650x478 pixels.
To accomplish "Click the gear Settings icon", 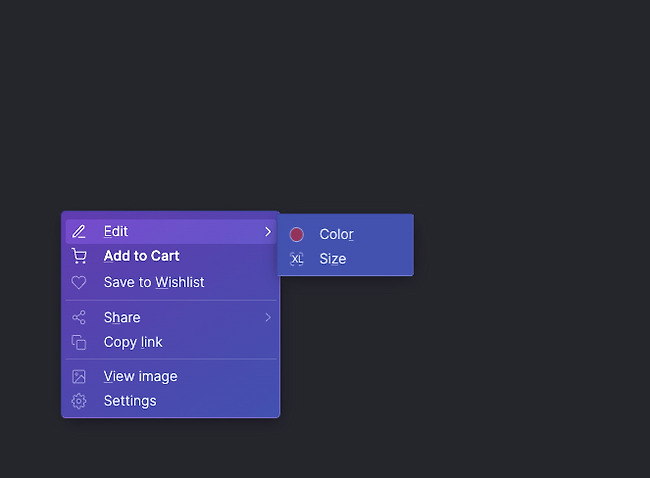I will coord(79,401).
